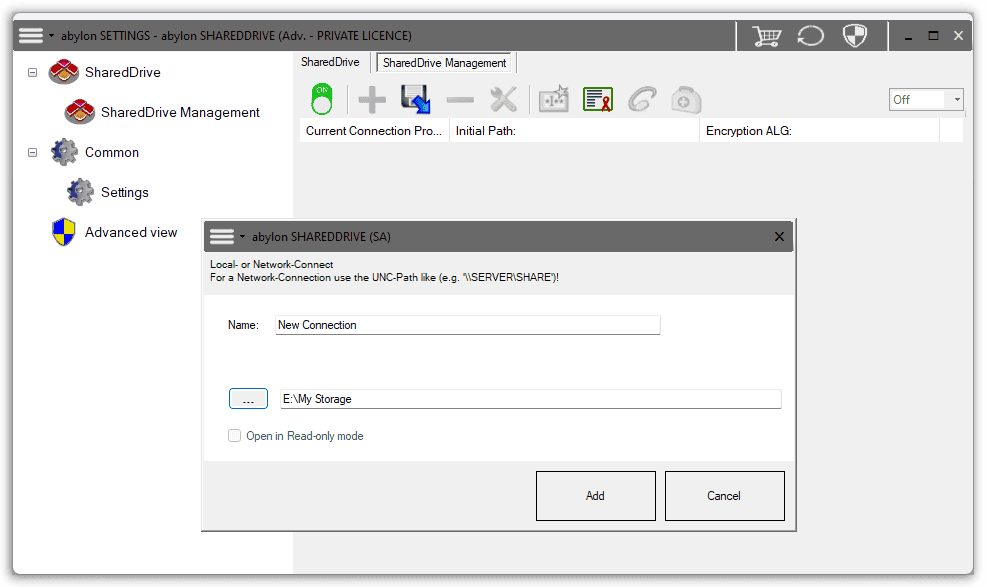Screen dimensions: 986x587
Task: Click the refresh circular arrow icon
Action: coord(811,36)
